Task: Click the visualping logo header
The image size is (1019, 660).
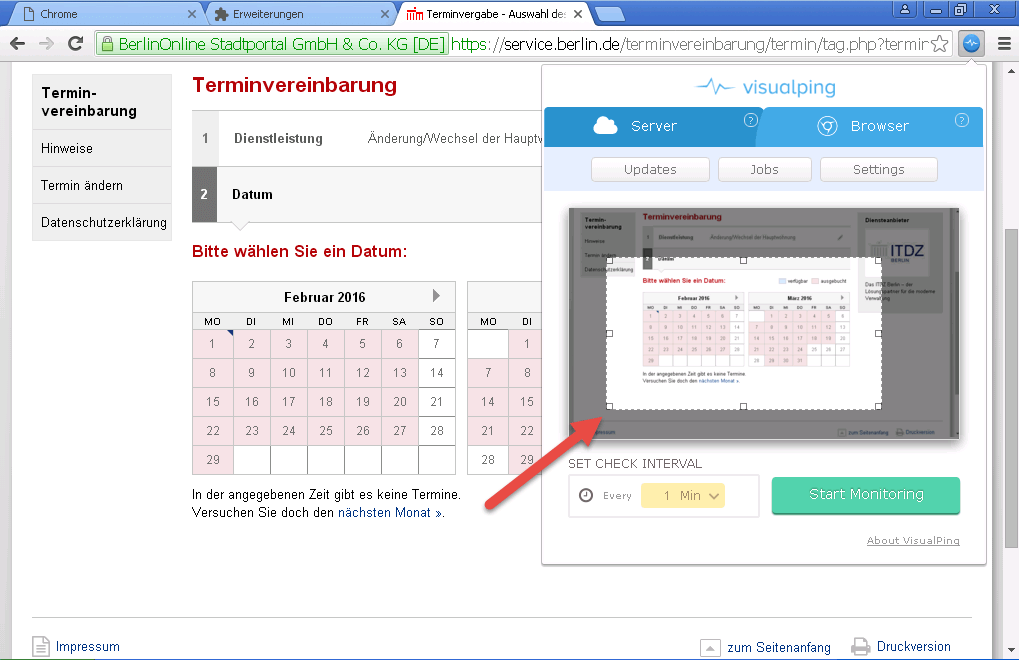Action: (765, 86)
